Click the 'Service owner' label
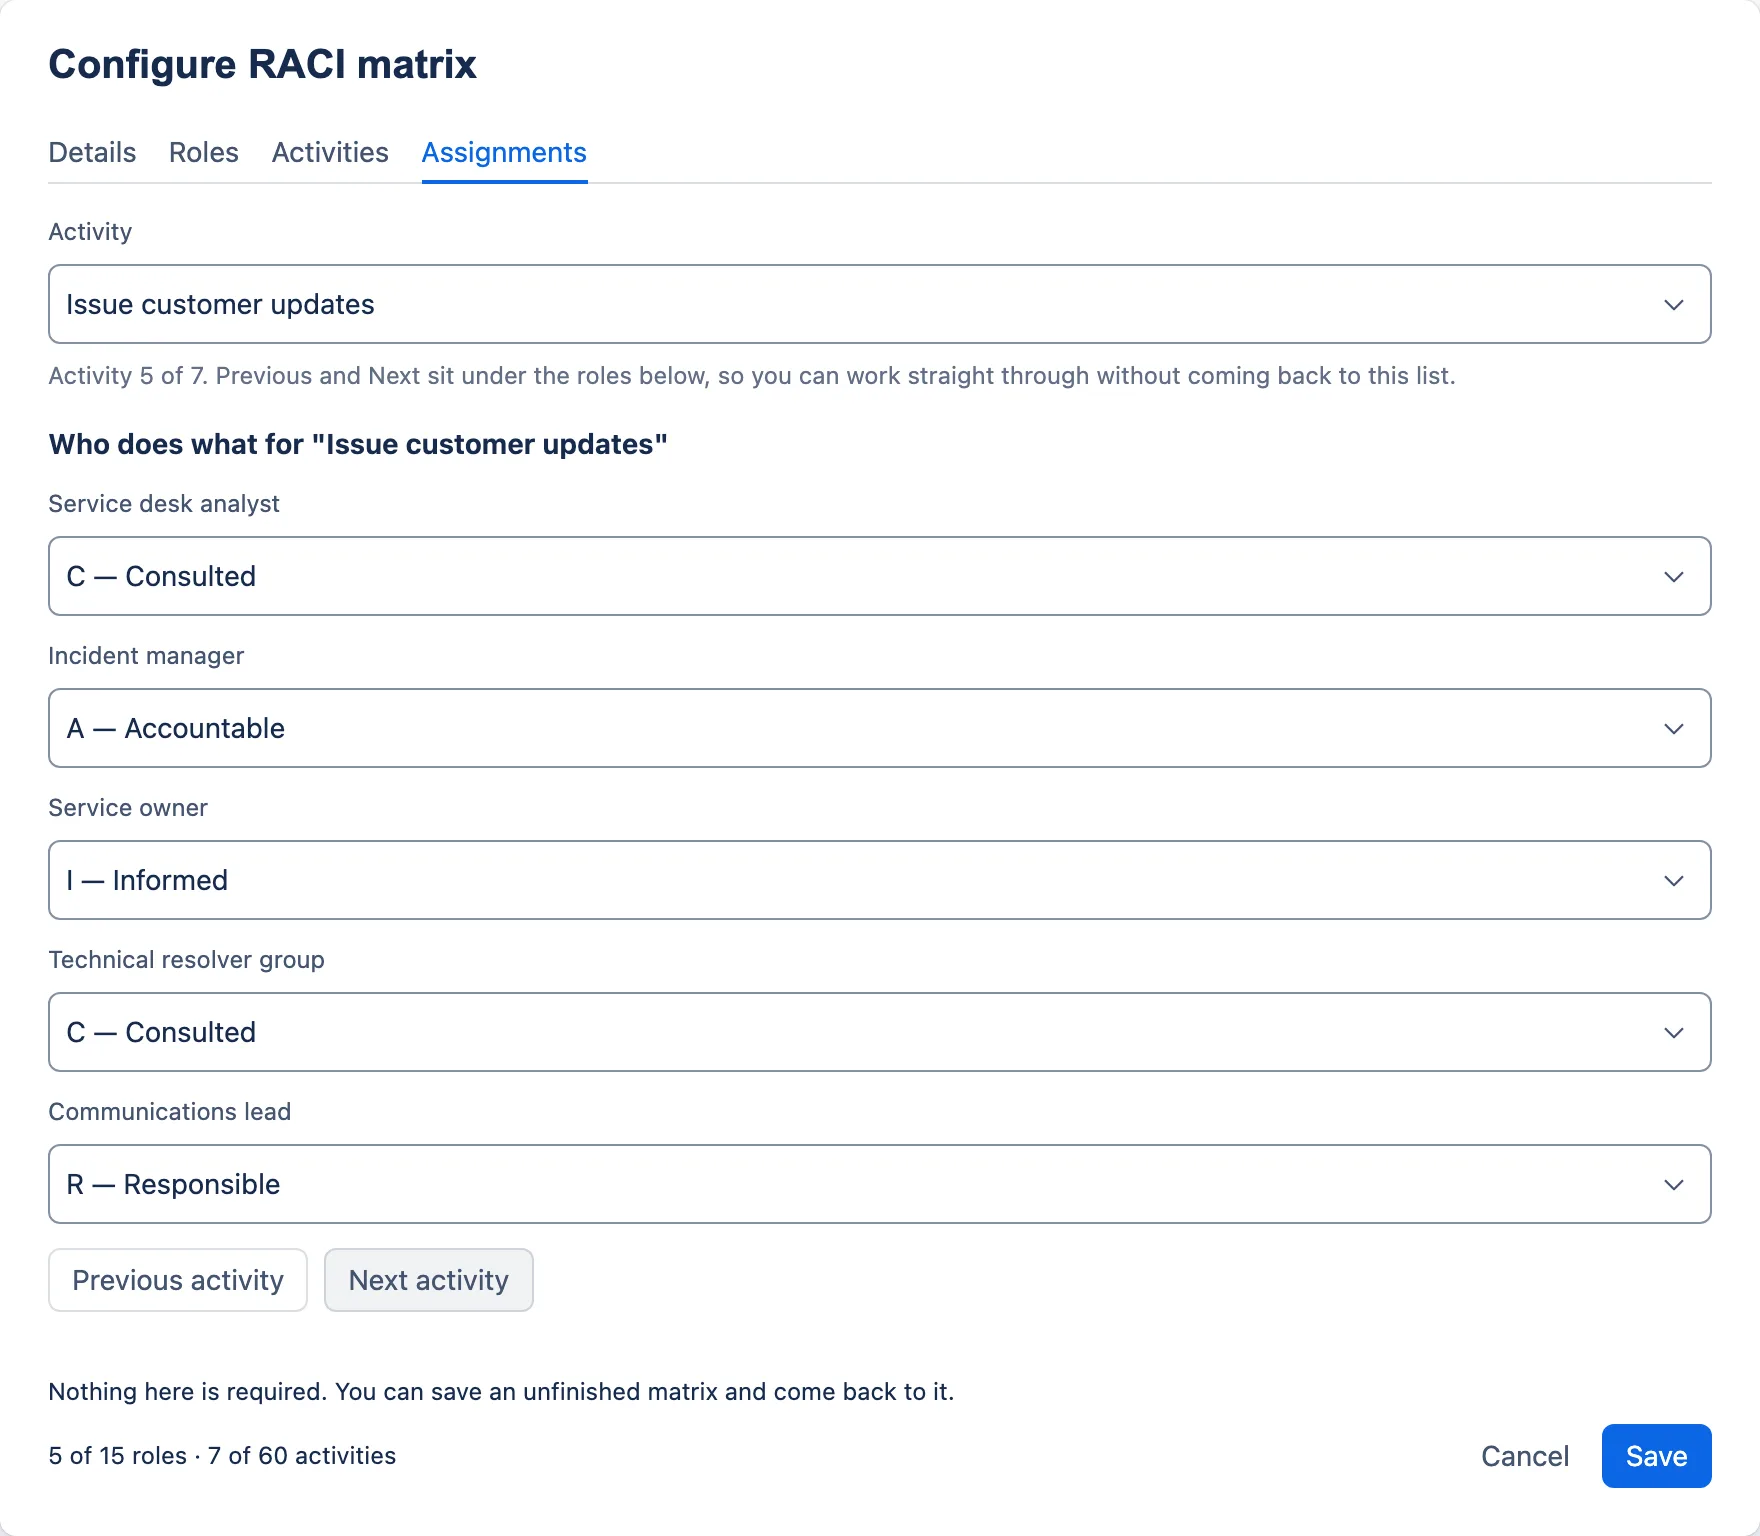Image resolution: width=1760 pixels, height=1536 pixels. (128, 808)
